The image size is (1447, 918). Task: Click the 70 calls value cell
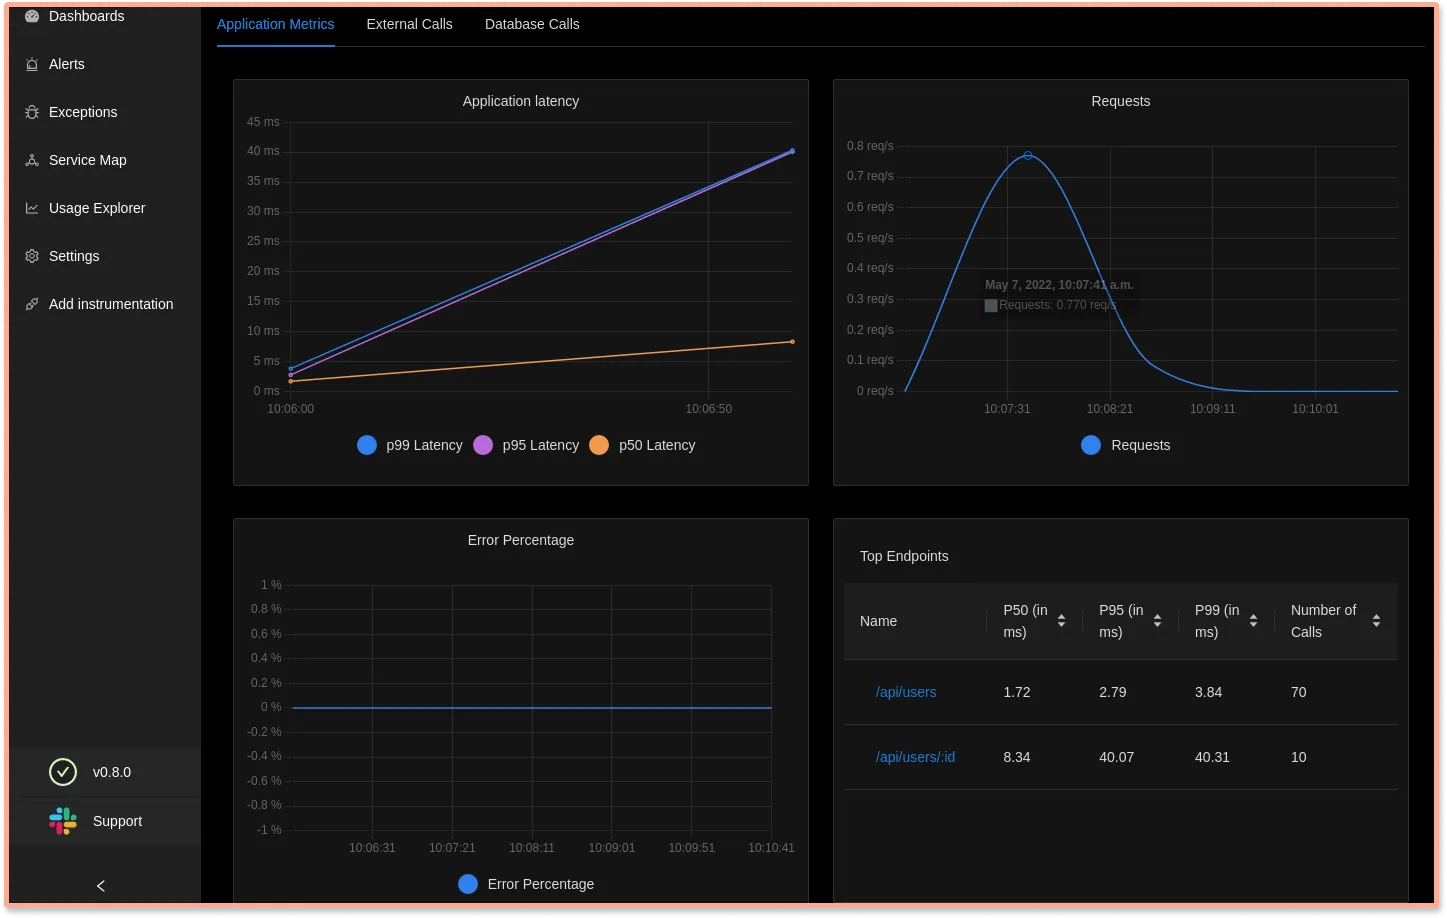[1299, 692]
